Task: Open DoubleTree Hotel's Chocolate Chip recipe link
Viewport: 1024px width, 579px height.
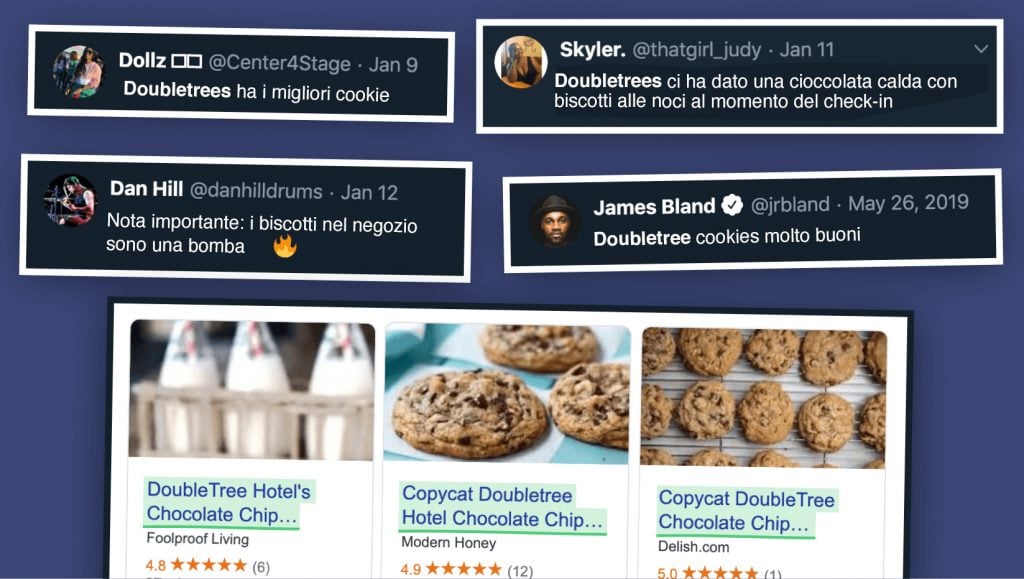Action: [229, 502]
